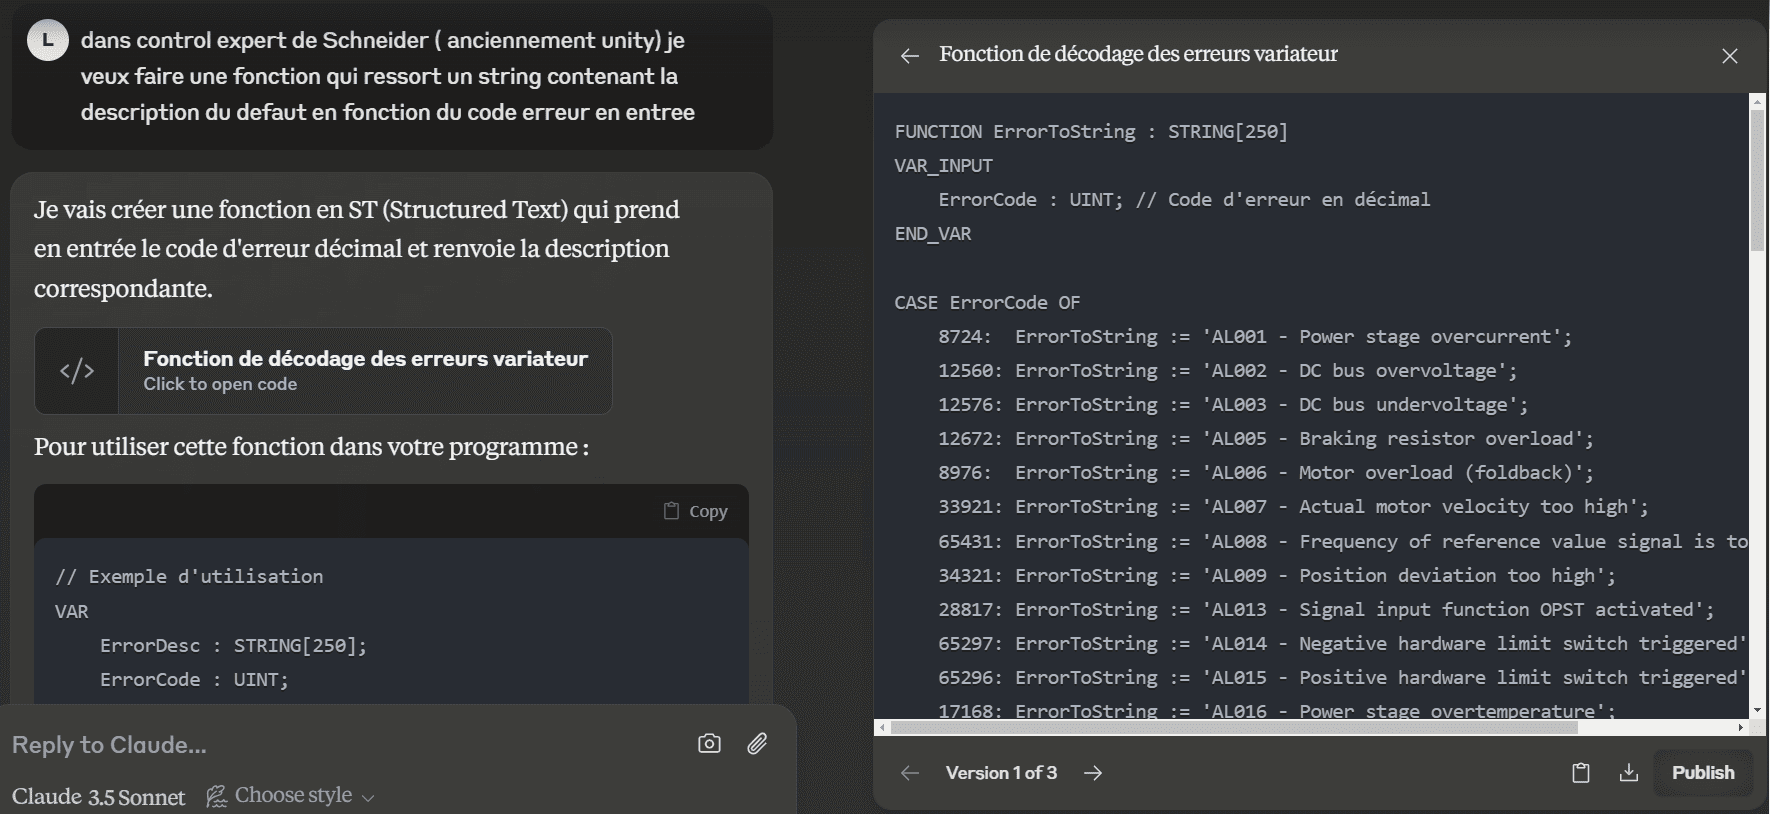Attach a file with paperclip icon
Viewport: 1770px width, 814px height.
coord(757,743)
